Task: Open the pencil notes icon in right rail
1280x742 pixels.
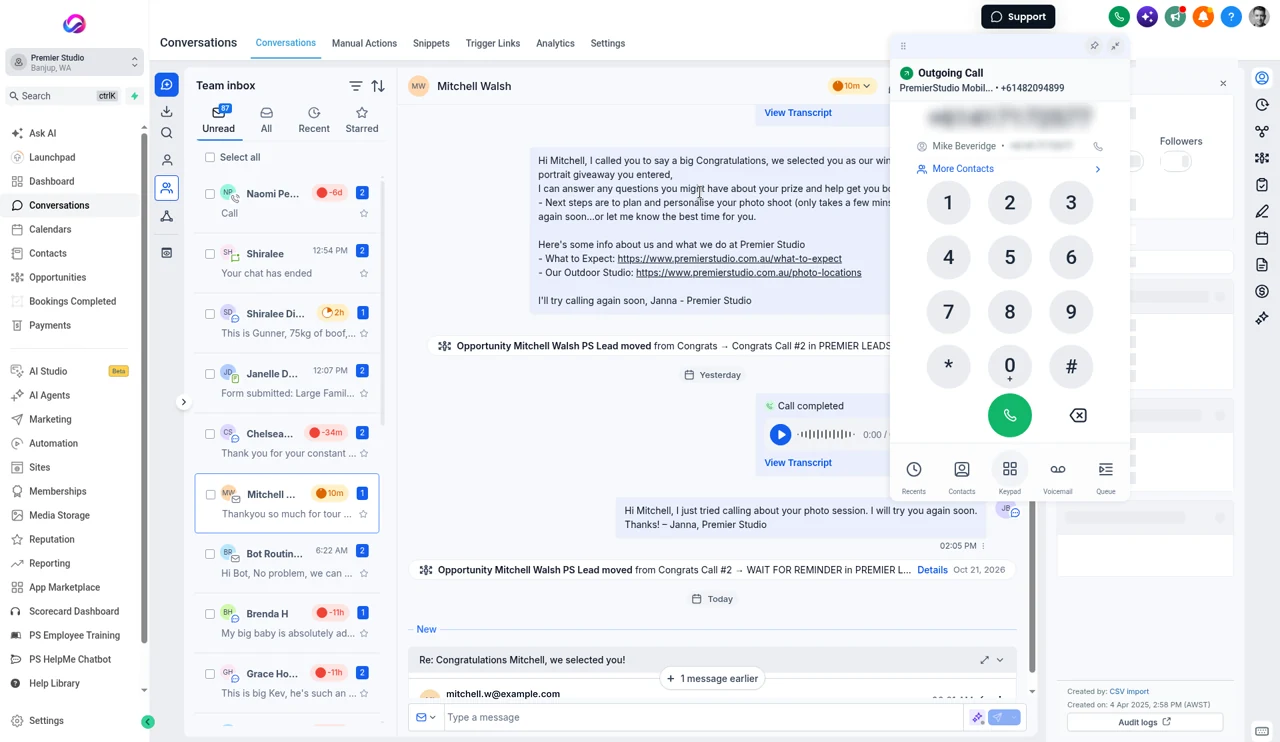Action: (1262, 211)
